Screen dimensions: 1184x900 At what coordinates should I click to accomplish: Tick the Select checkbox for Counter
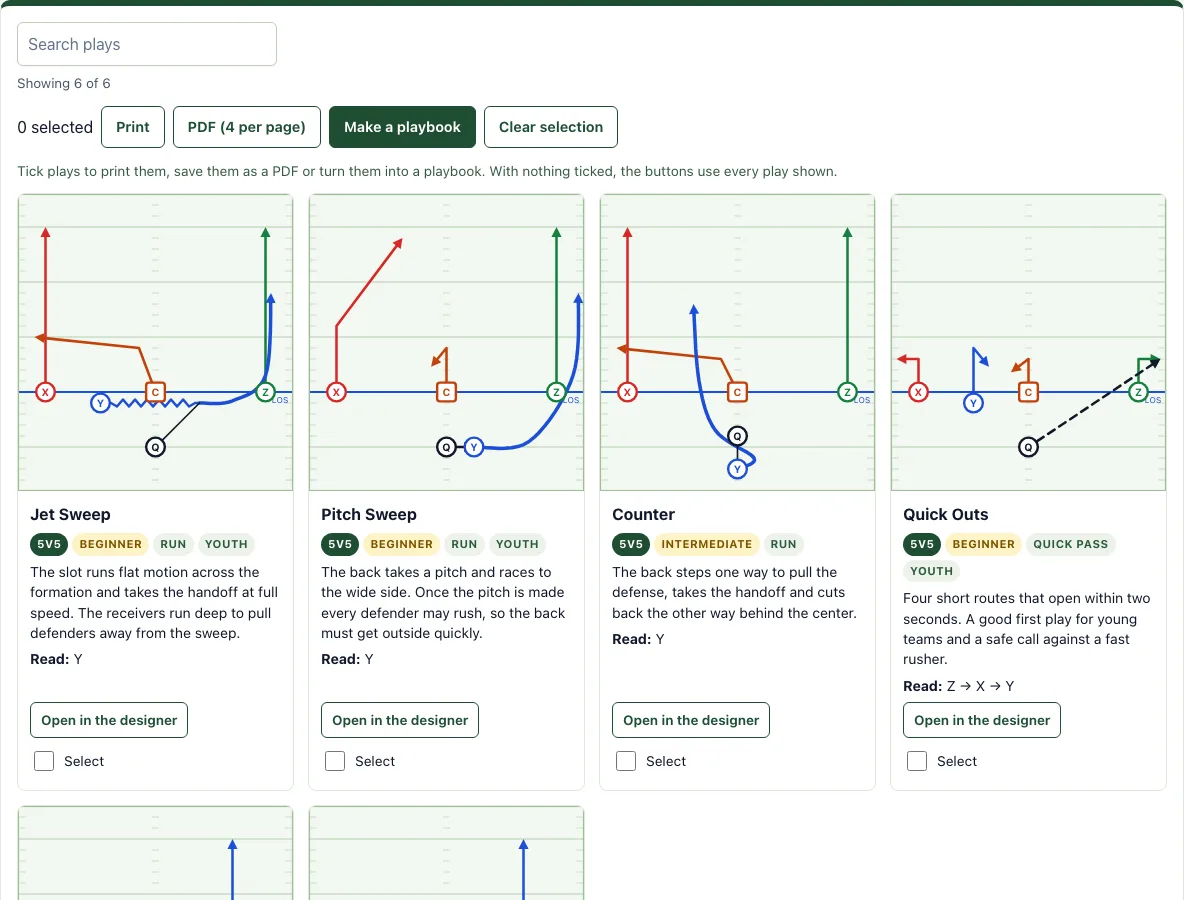pyautogui.click(x=626, y=761)
